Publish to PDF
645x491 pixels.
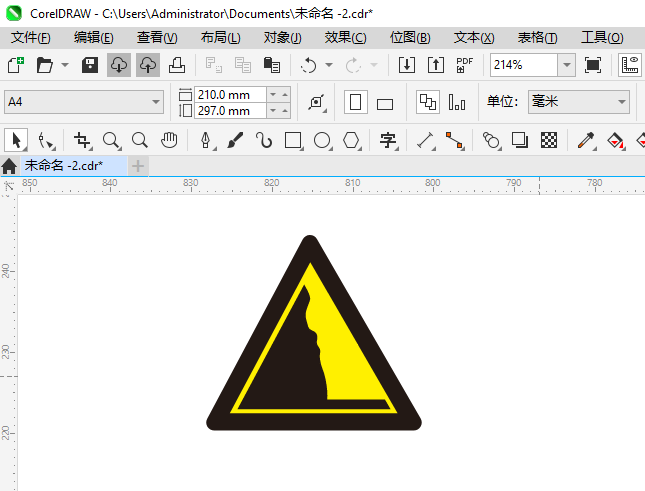[465, 65]
